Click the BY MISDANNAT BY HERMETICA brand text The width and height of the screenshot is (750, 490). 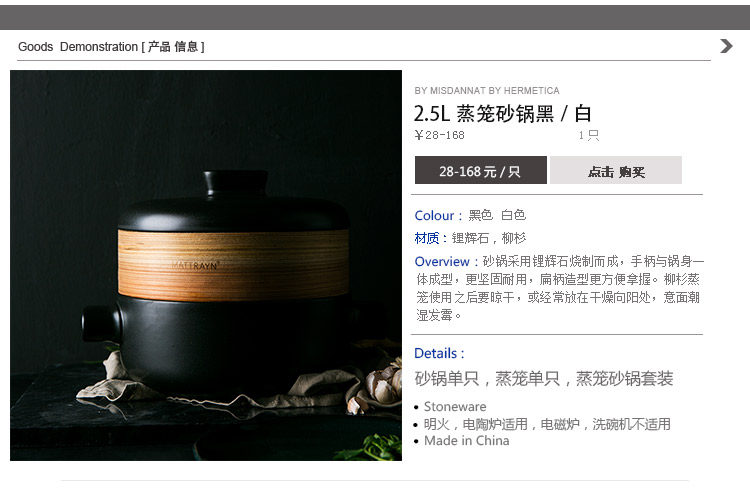pyautogui.click(x=487, y=90)
